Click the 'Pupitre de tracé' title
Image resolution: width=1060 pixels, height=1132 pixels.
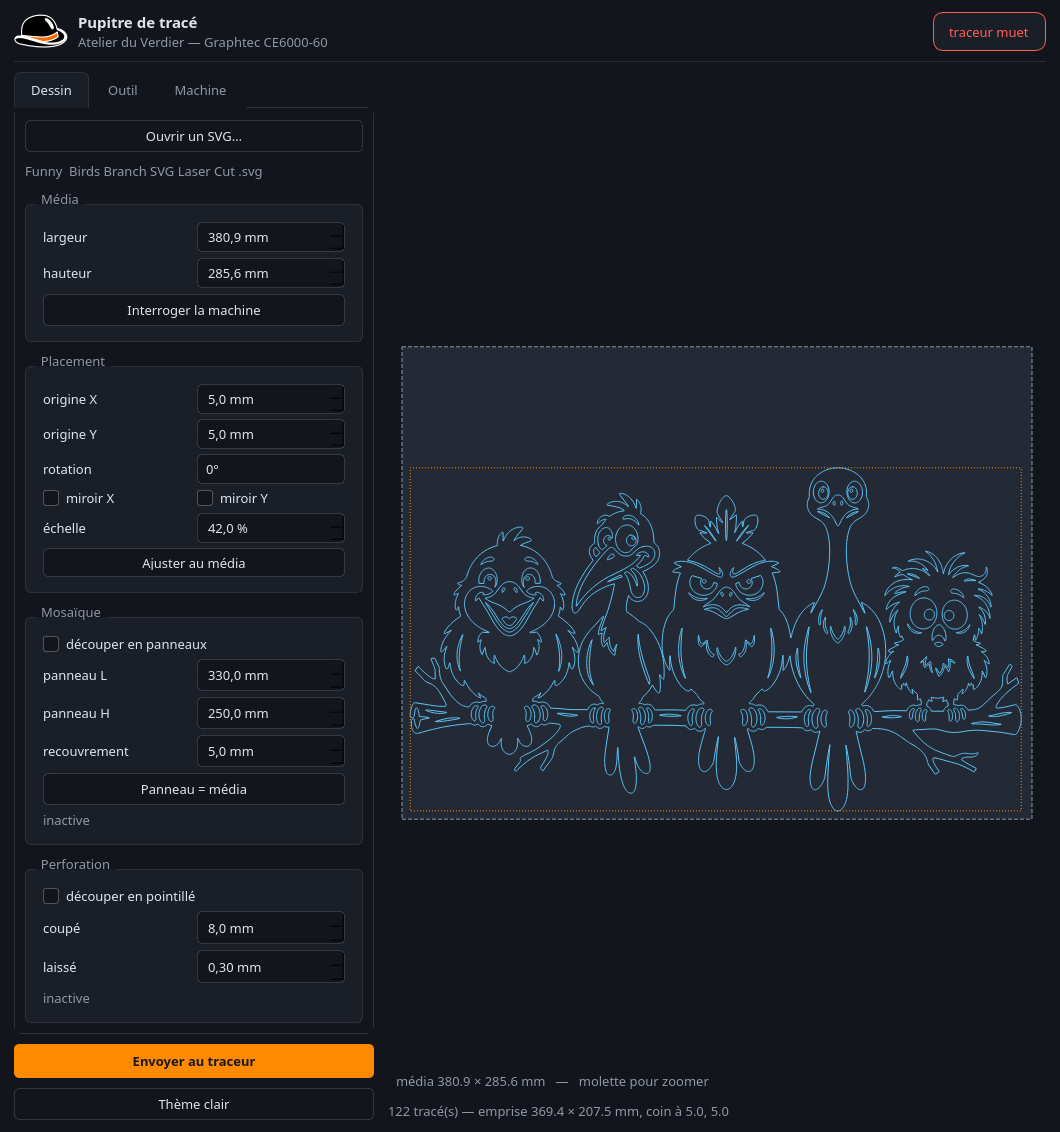click(137, 23)
